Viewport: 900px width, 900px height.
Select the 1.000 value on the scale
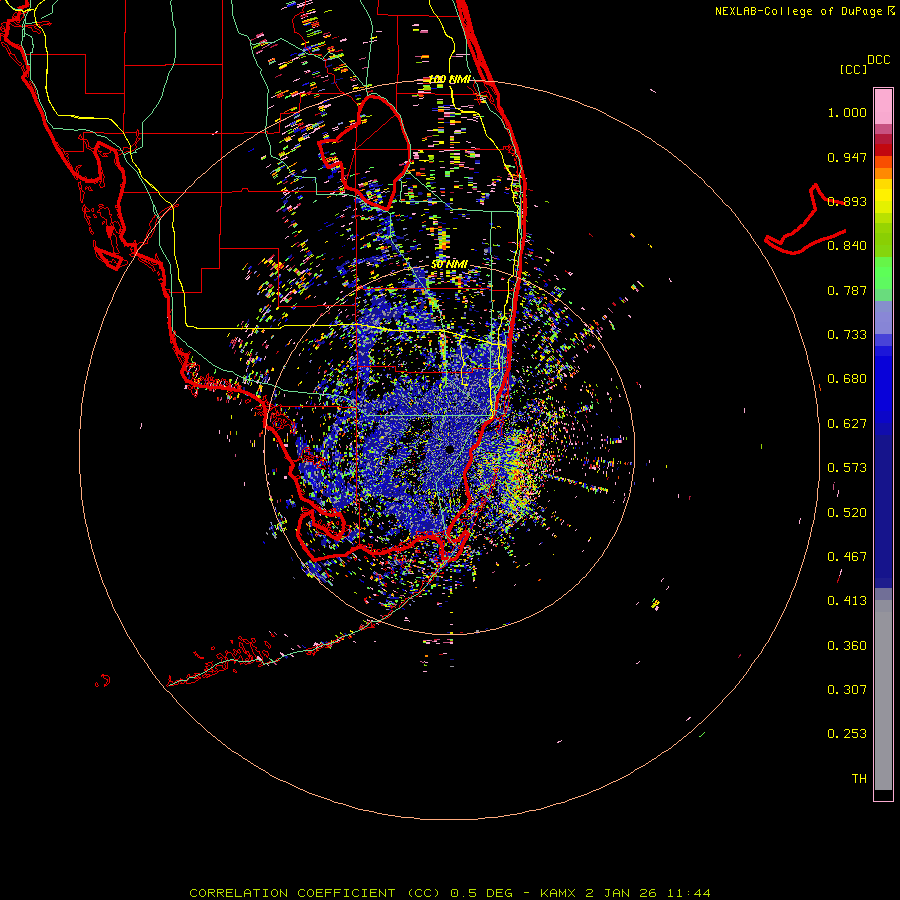coord(847,112)
